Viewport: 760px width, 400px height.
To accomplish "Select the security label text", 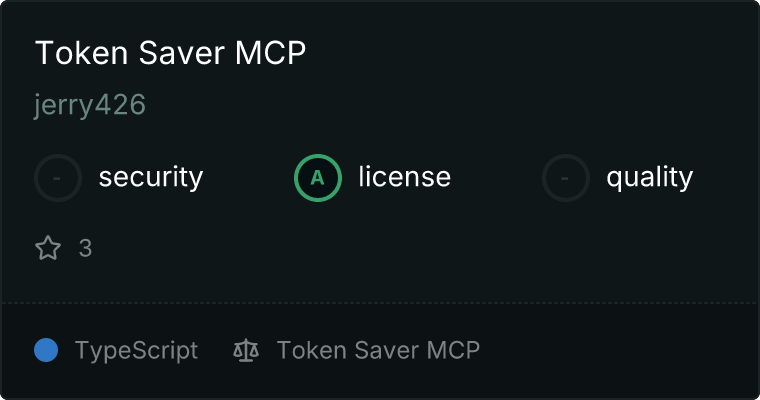I will tap(151, 177).
